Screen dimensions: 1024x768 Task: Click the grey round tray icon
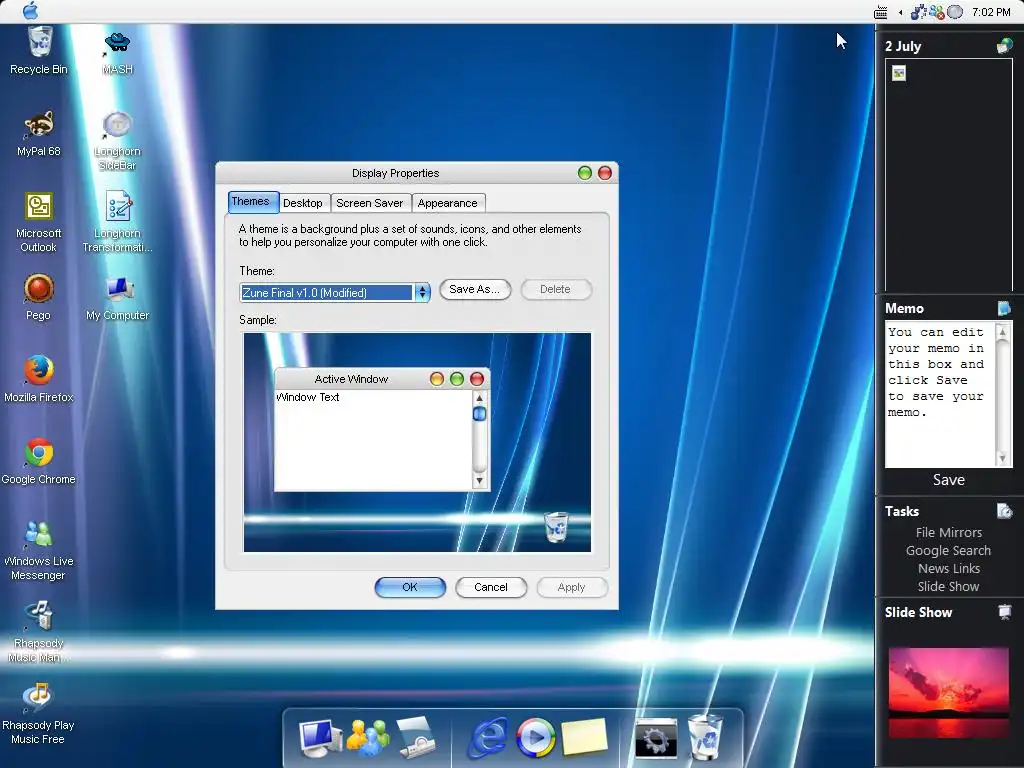coord(955,12)
